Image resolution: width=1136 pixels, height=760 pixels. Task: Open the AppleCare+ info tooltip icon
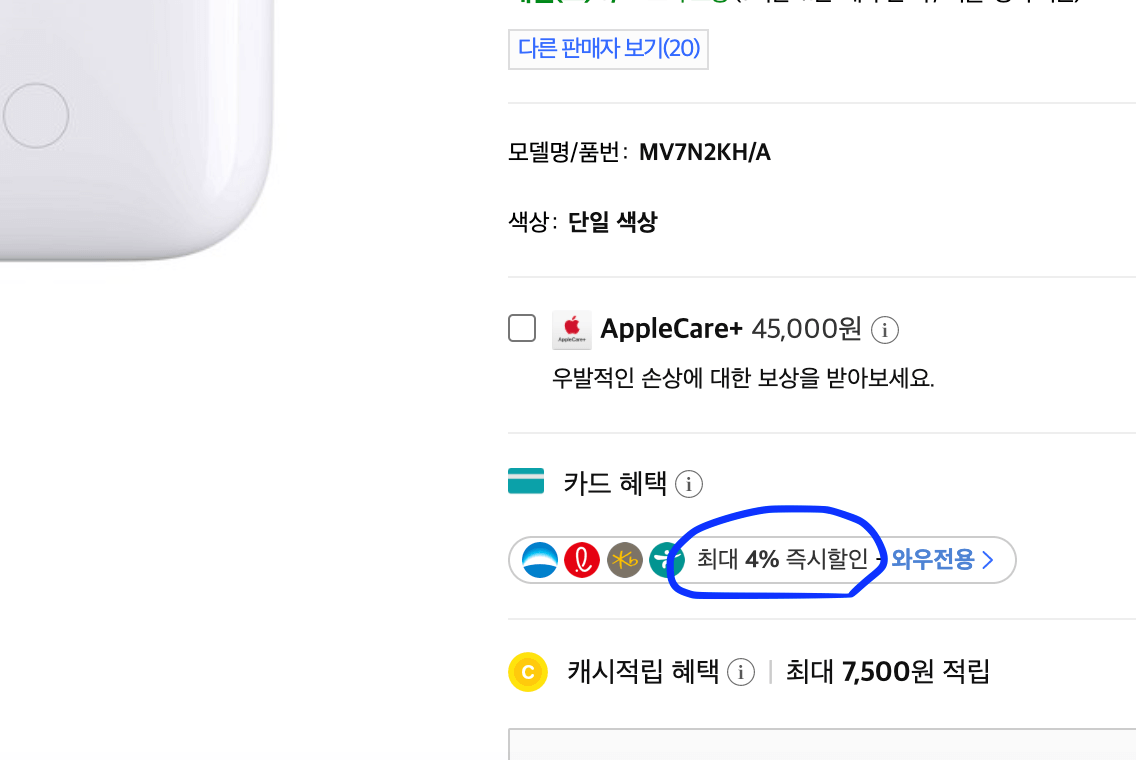884,330
